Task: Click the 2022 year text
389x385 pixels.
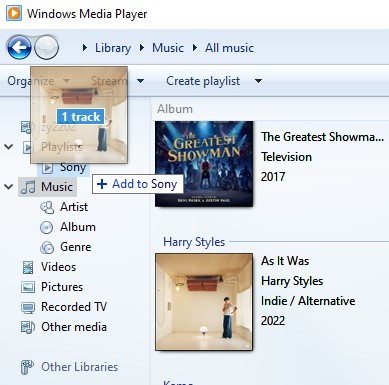Action: (x=273, y=321)
